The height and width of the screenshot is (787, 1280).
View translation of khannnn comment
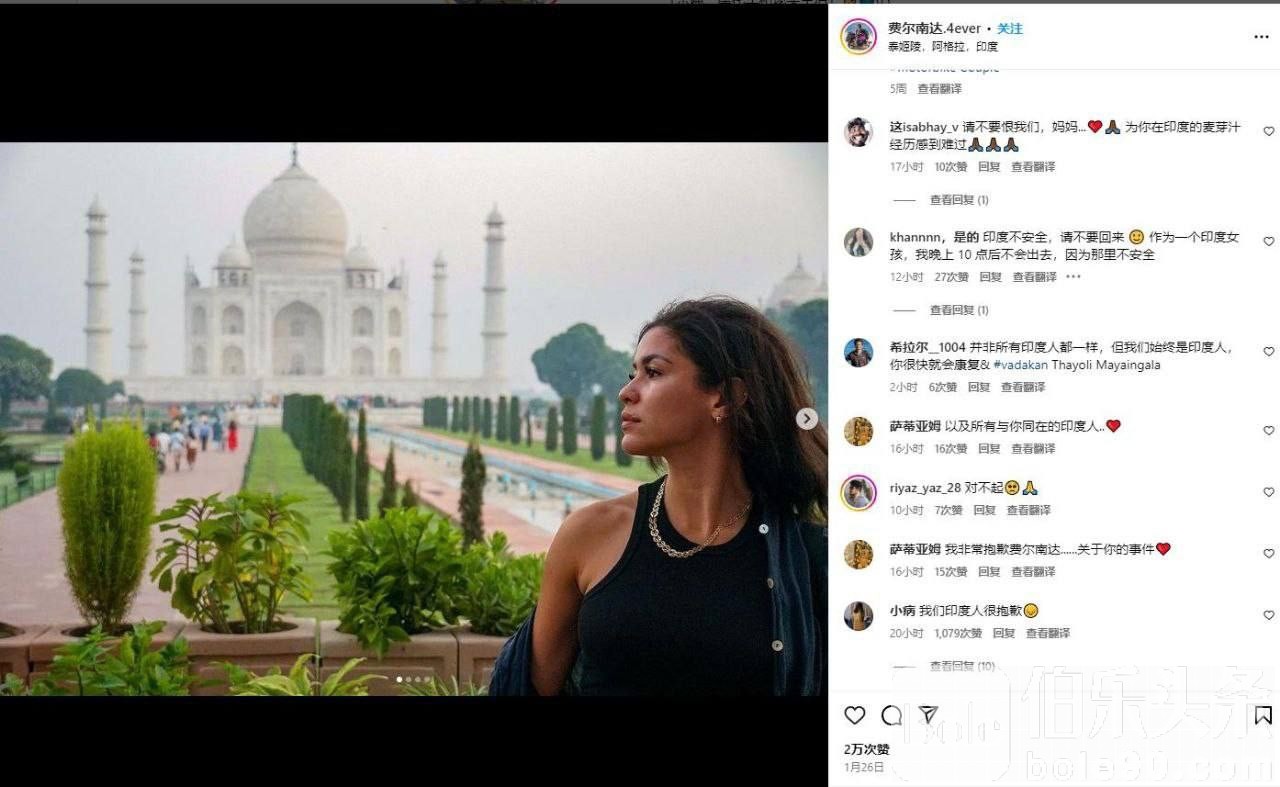click(x=1034, y=277)
